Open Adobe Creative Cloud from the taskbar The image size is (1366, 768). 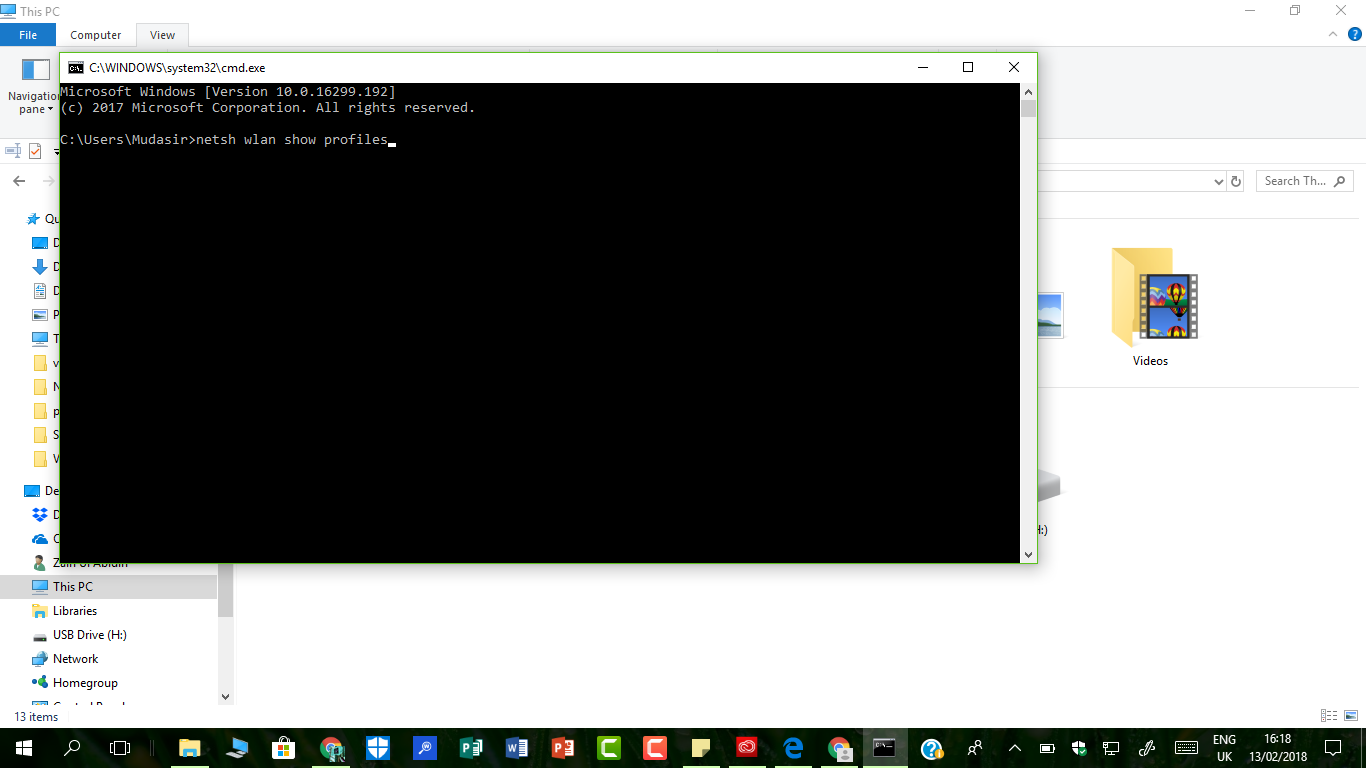click(x=746, y=747)
